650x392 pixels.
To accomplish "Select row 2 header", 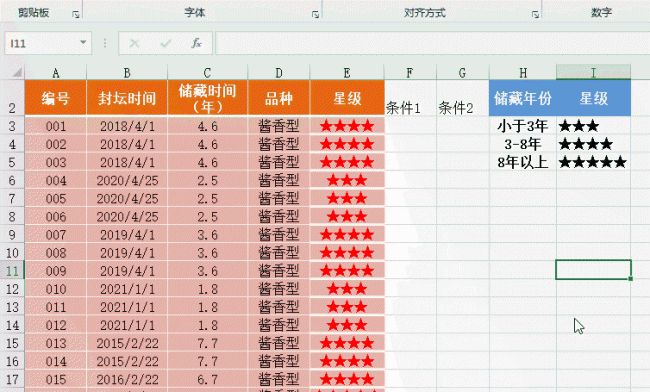I will click(12, 98).
